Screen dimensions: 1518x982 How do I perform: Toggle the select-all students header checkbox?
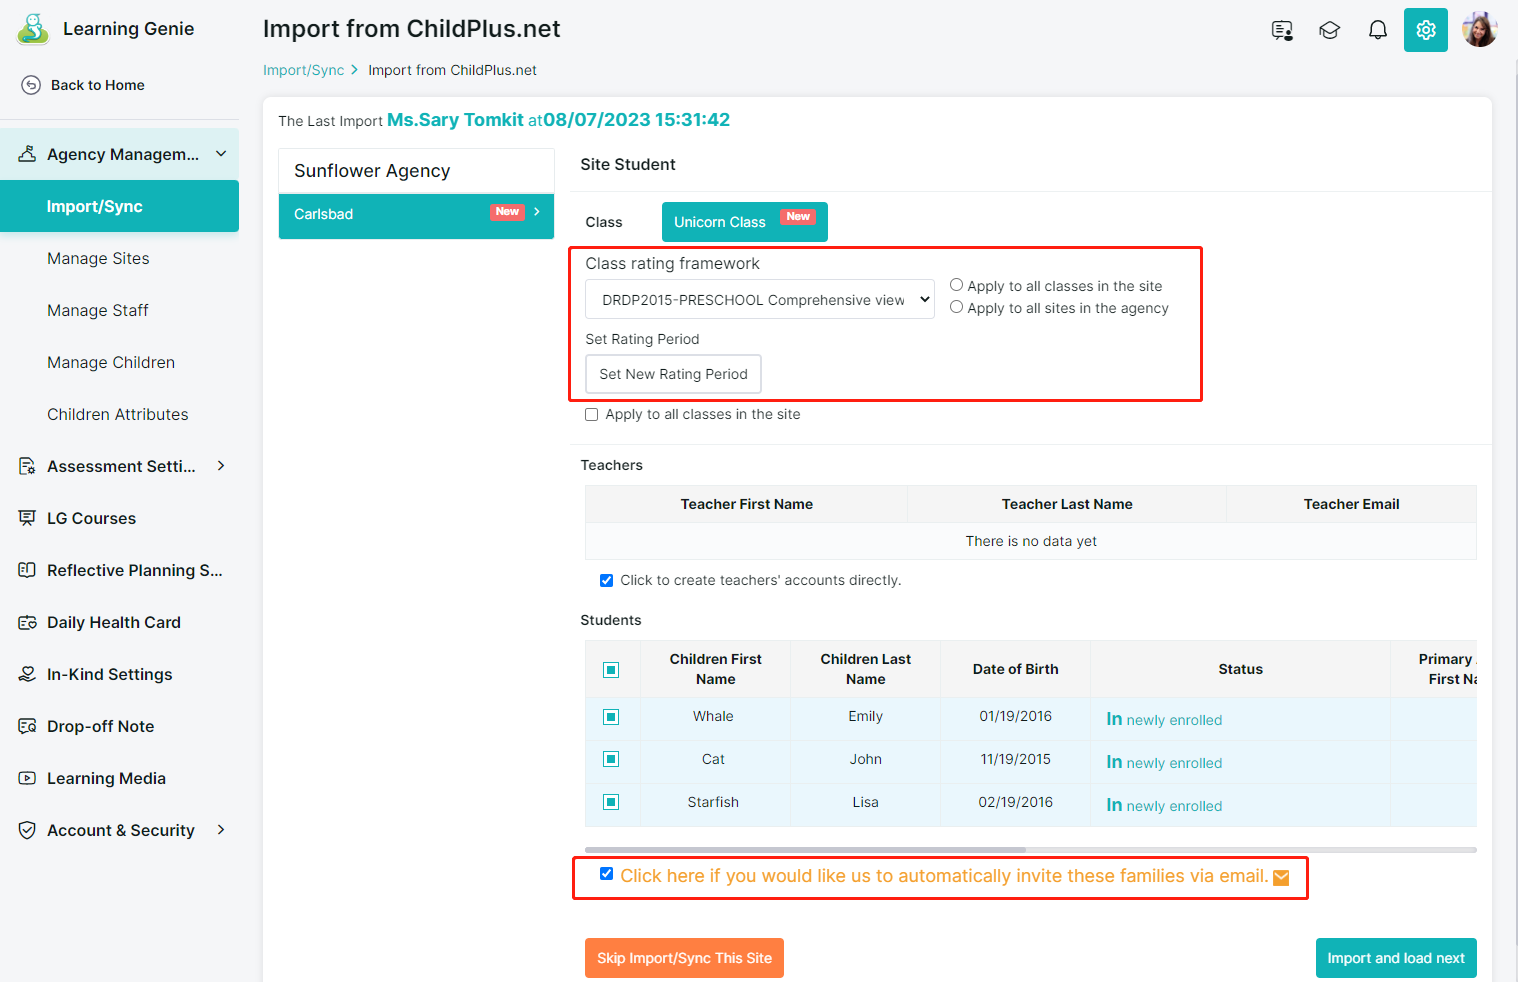611,670
